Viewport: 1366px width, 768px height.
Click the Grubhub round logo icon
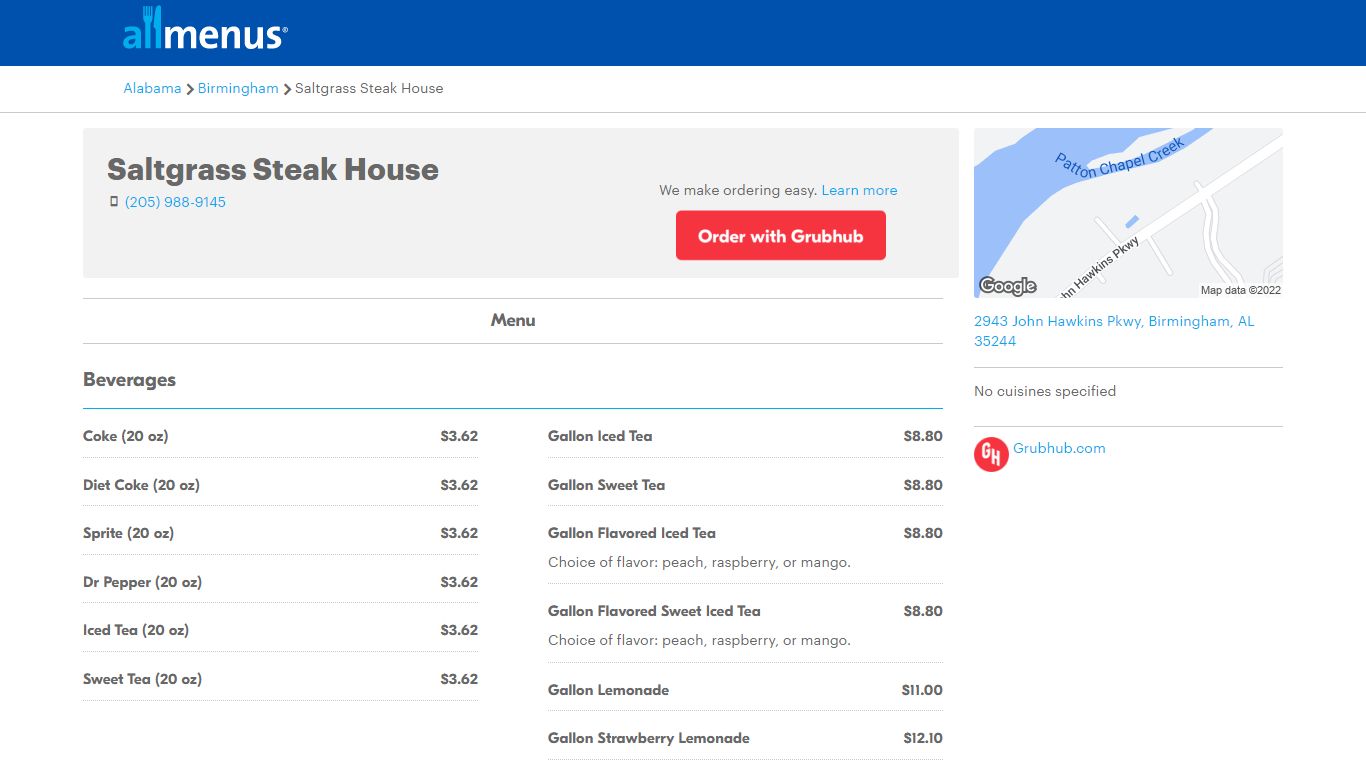[x=991, y=454]
